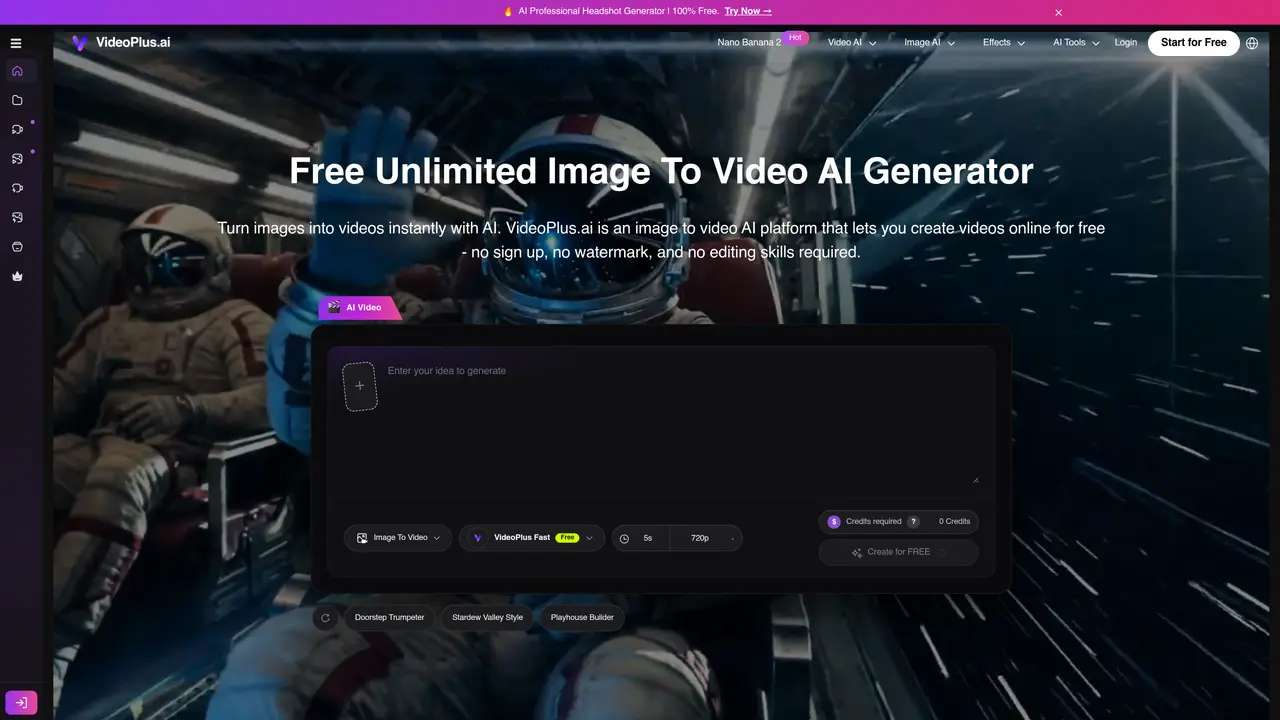This screenshot has height=720, width=1280.
Task: Expand the Effects menu
Action: pos(1004,43)
